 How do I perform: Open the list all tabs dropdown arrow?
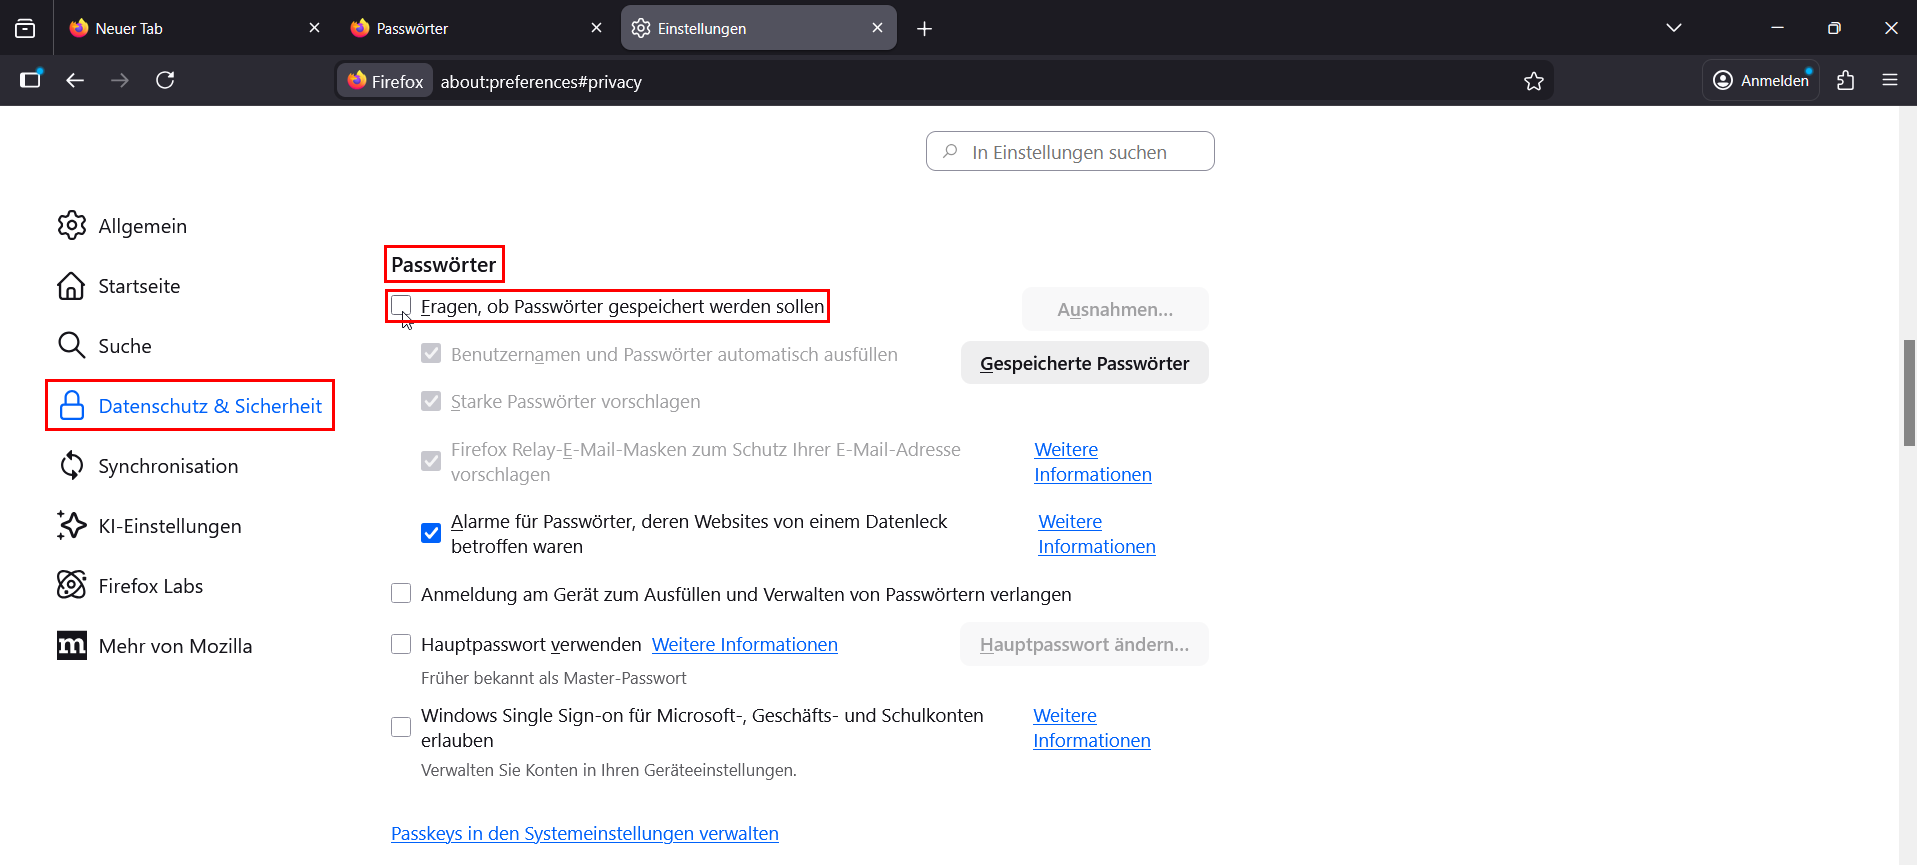(x=1674, y=28)
